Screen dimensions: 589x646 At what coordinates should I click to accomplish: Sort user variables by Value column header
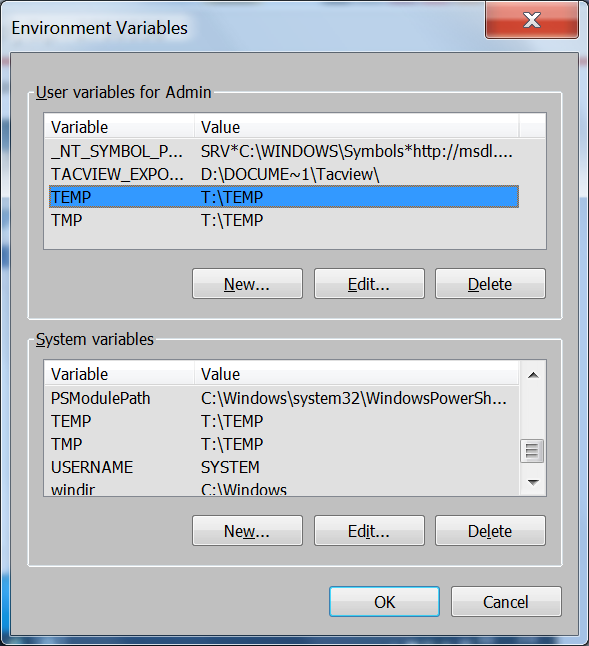[x=356, y=126]
